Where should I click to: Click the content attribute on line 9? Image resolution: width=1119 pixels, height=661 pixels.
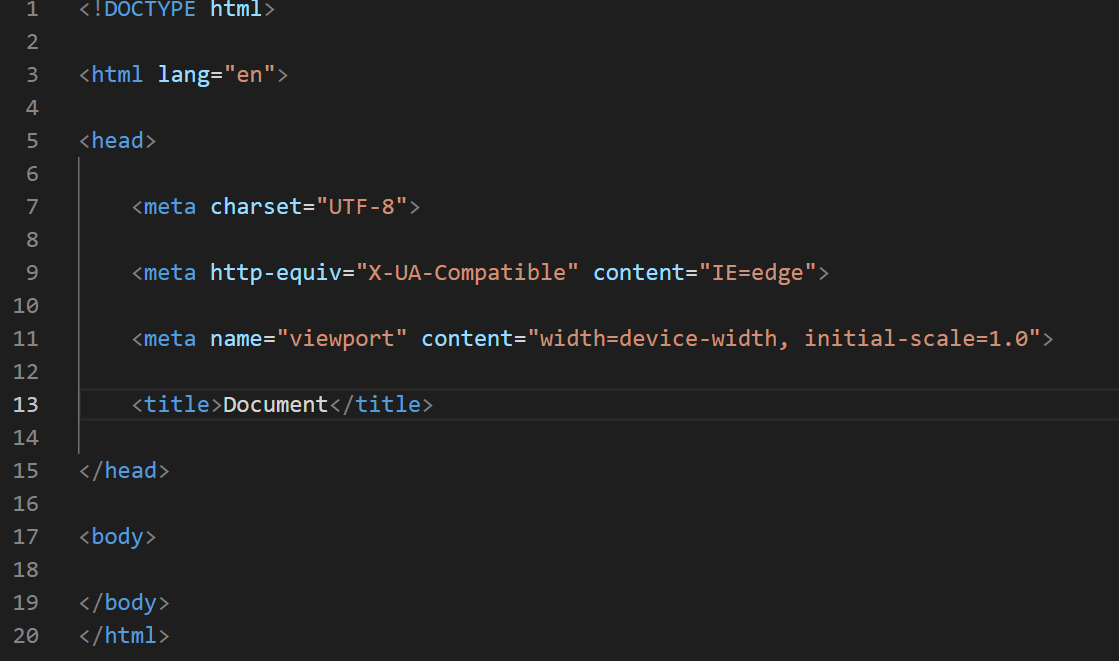639,273
